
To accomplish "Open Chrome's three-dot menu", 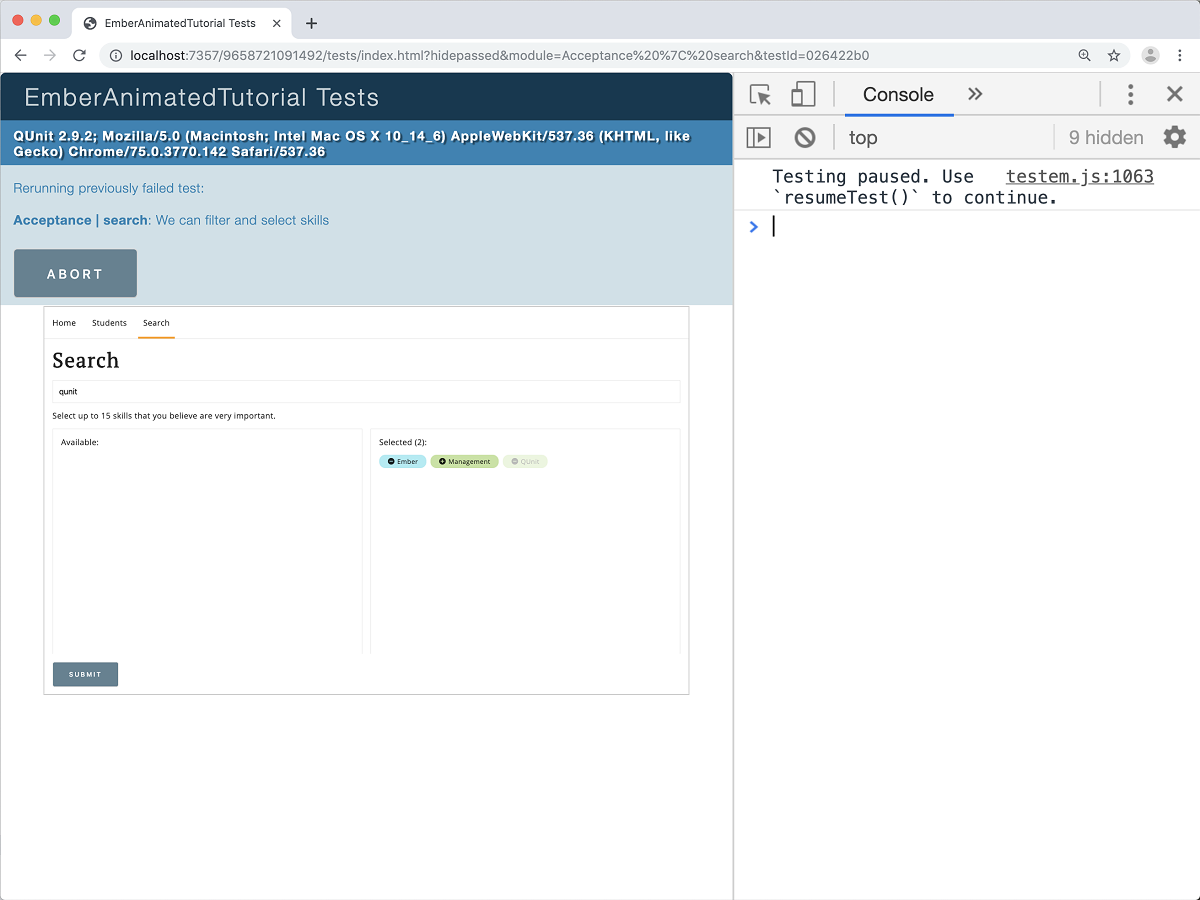I will tap(1181, 56).
